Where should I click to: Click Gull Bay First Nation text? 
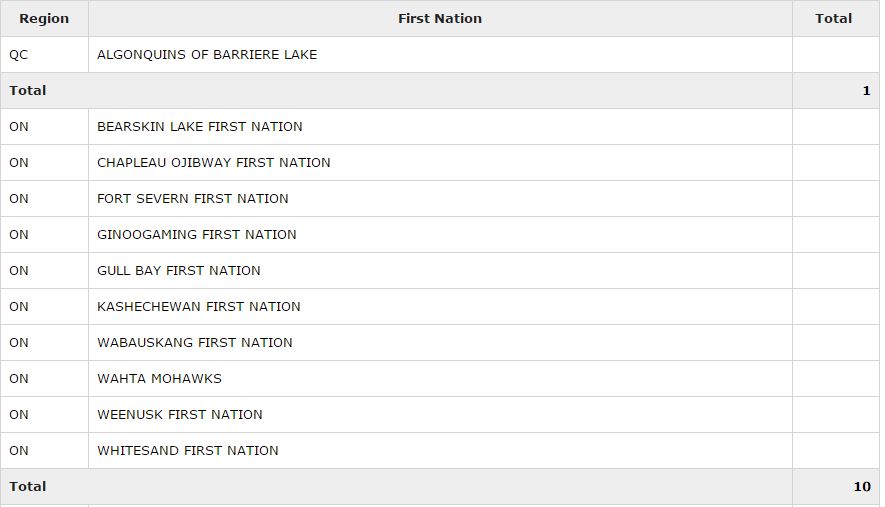tap(179, 271)
